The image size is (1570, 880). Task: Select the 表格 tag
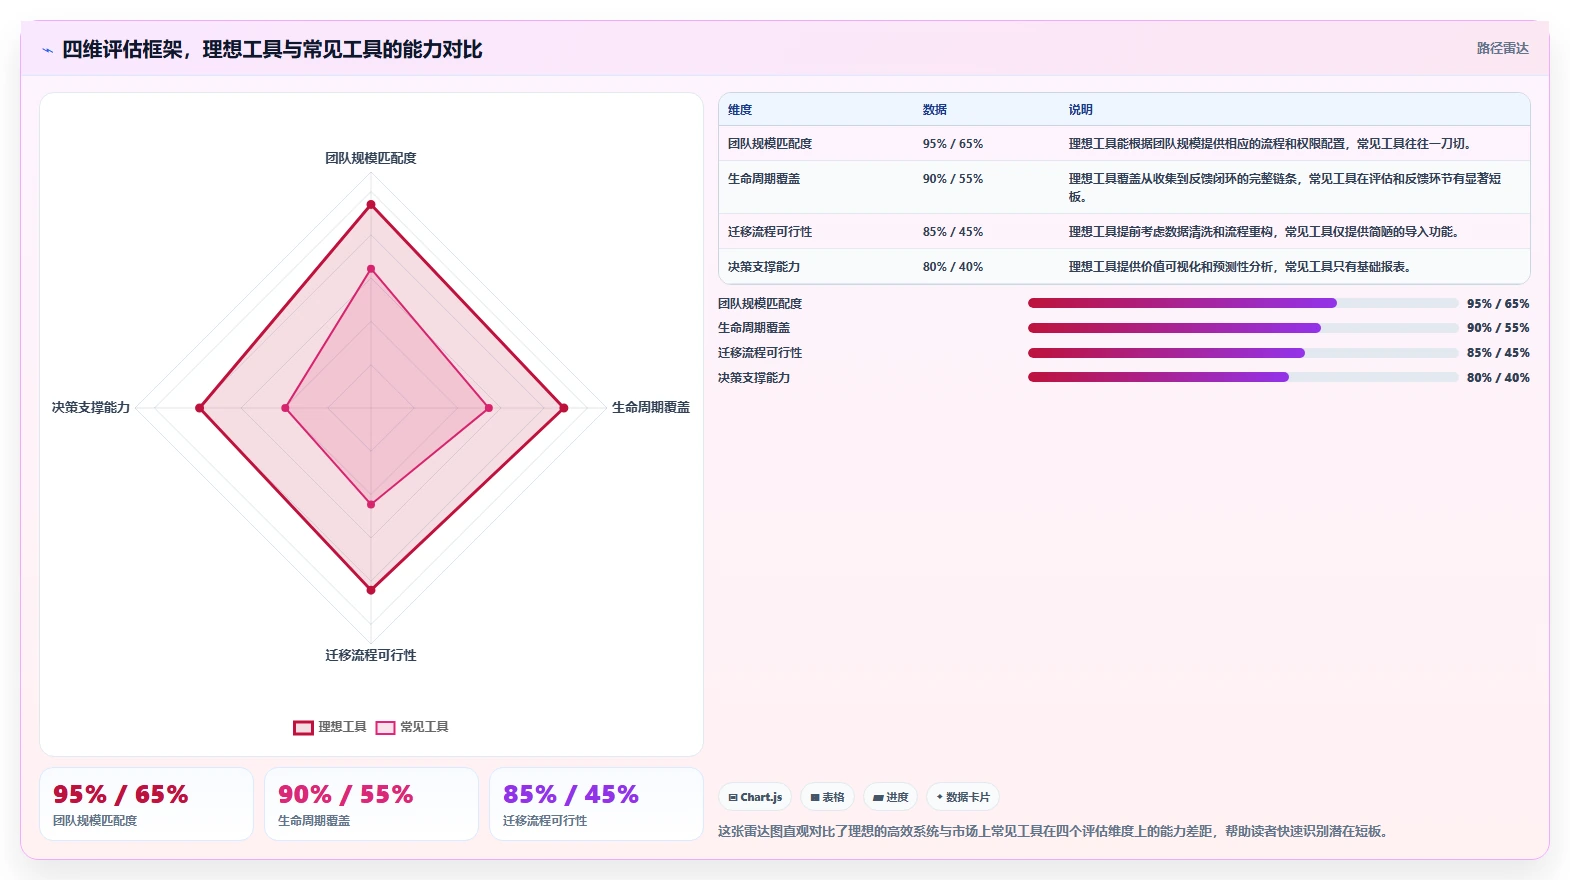[x=827, y=797]
